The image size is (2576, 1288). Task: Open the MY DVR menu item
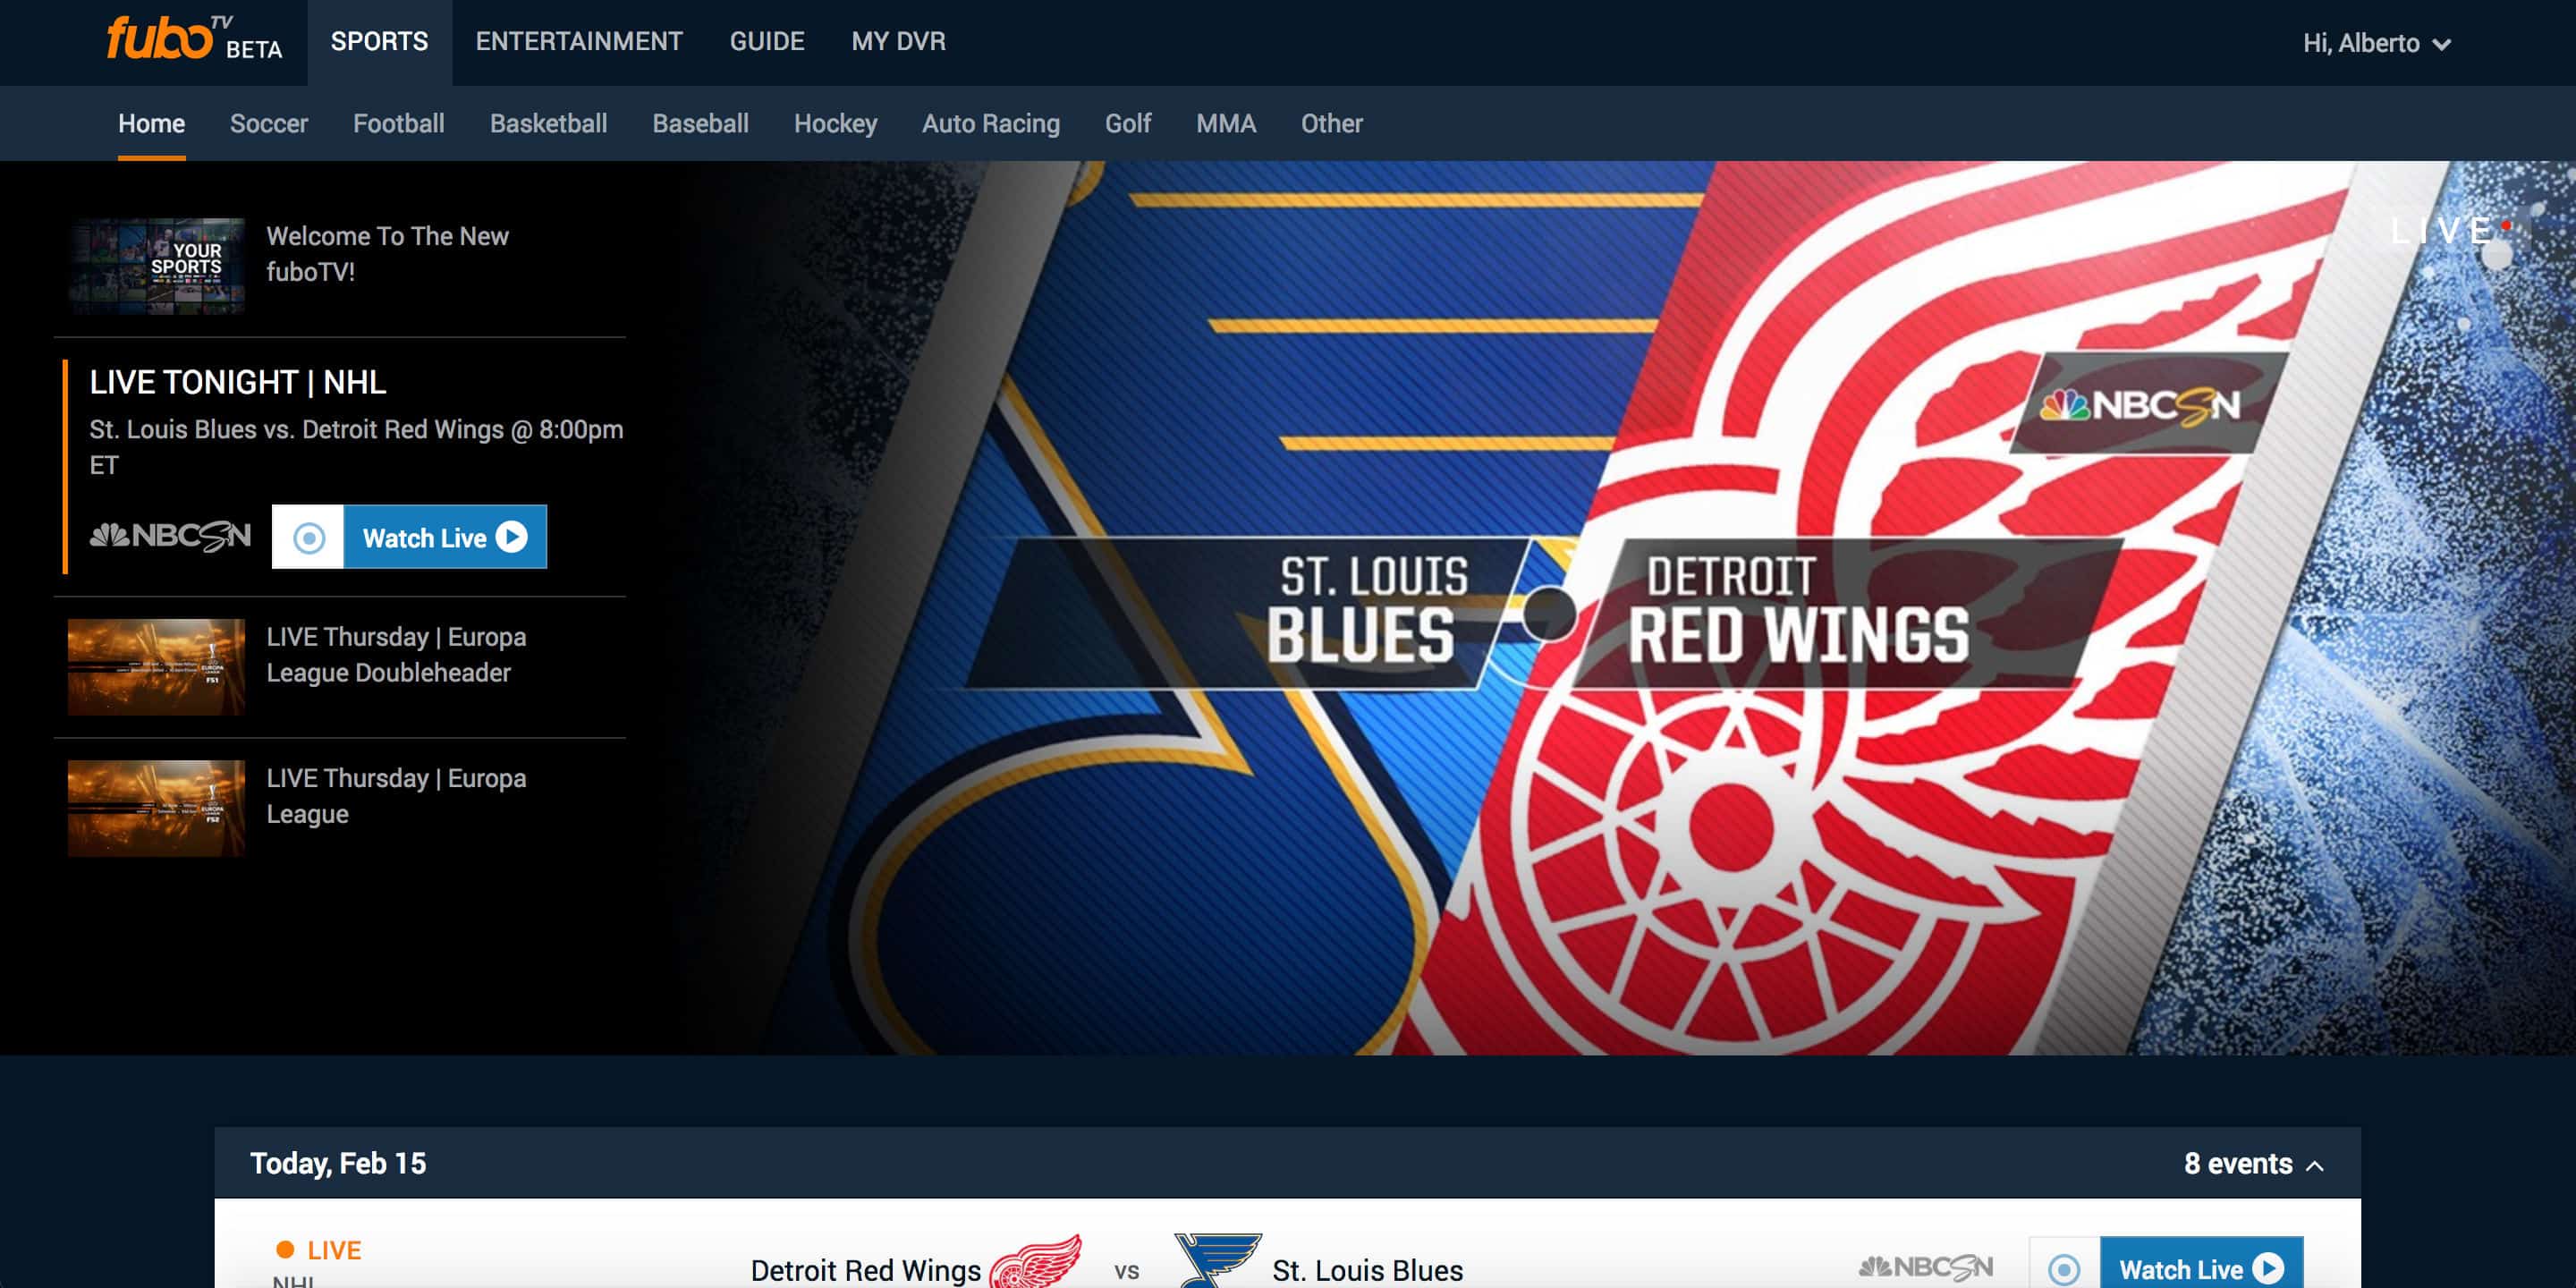[x=899, y=41]
